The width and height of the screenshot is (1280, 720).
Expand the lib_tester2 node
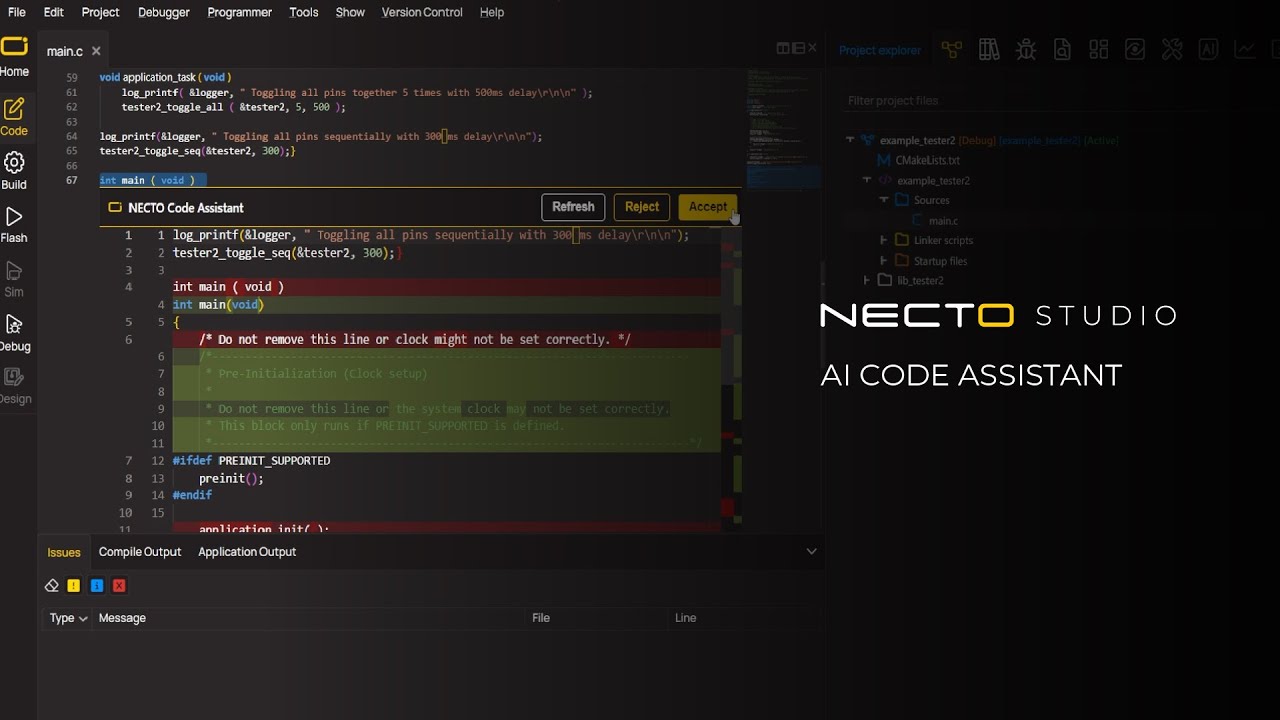pyautogui.click(x=867, y=281)
